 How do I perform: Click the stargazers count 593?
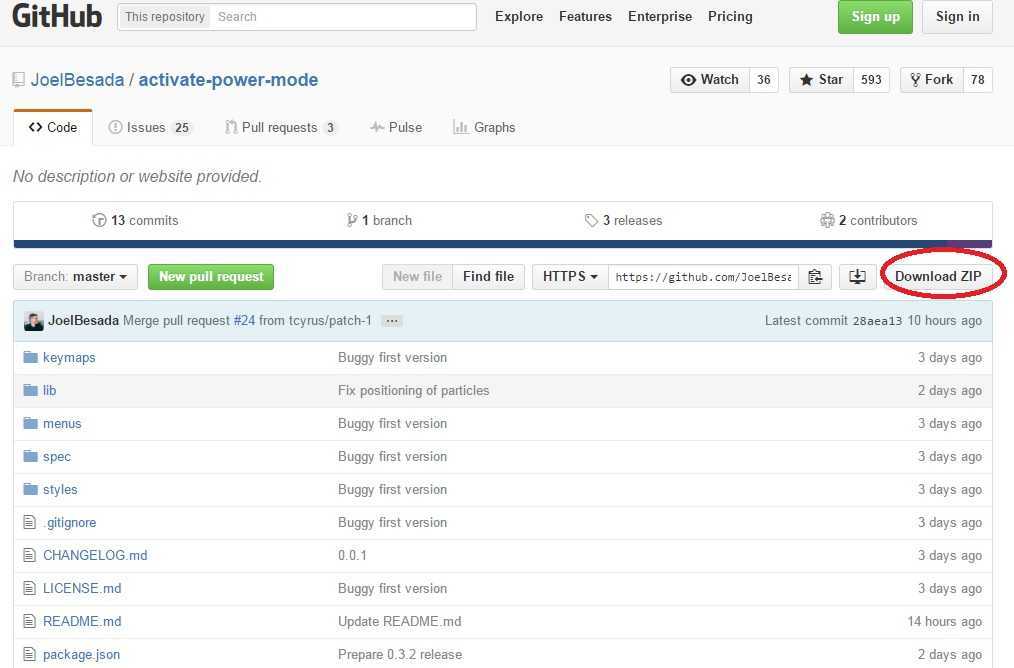[x=871, y=80]
